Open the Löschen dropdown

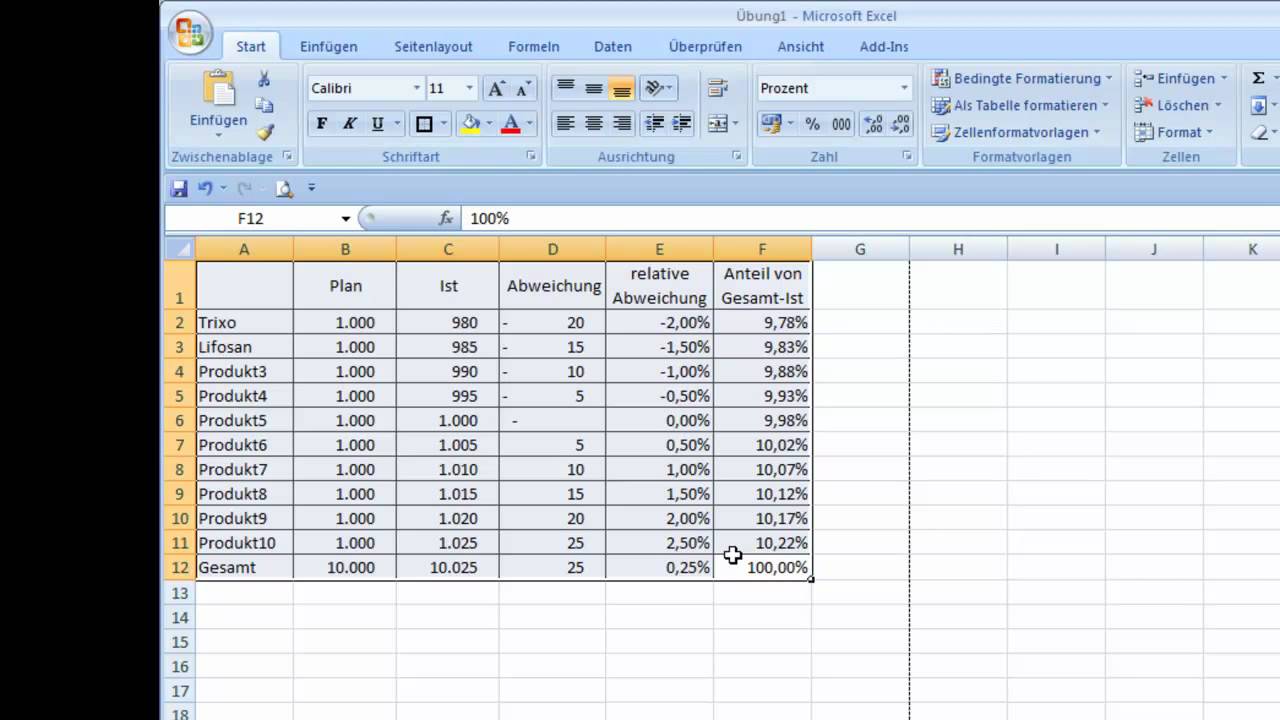(x=1179, y=105)
